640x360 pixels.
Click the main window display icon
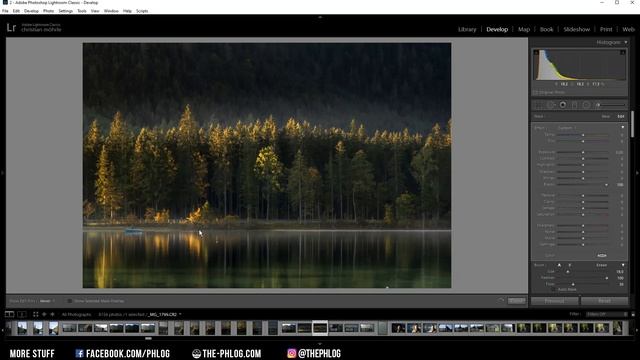click(x=9, y=314)
